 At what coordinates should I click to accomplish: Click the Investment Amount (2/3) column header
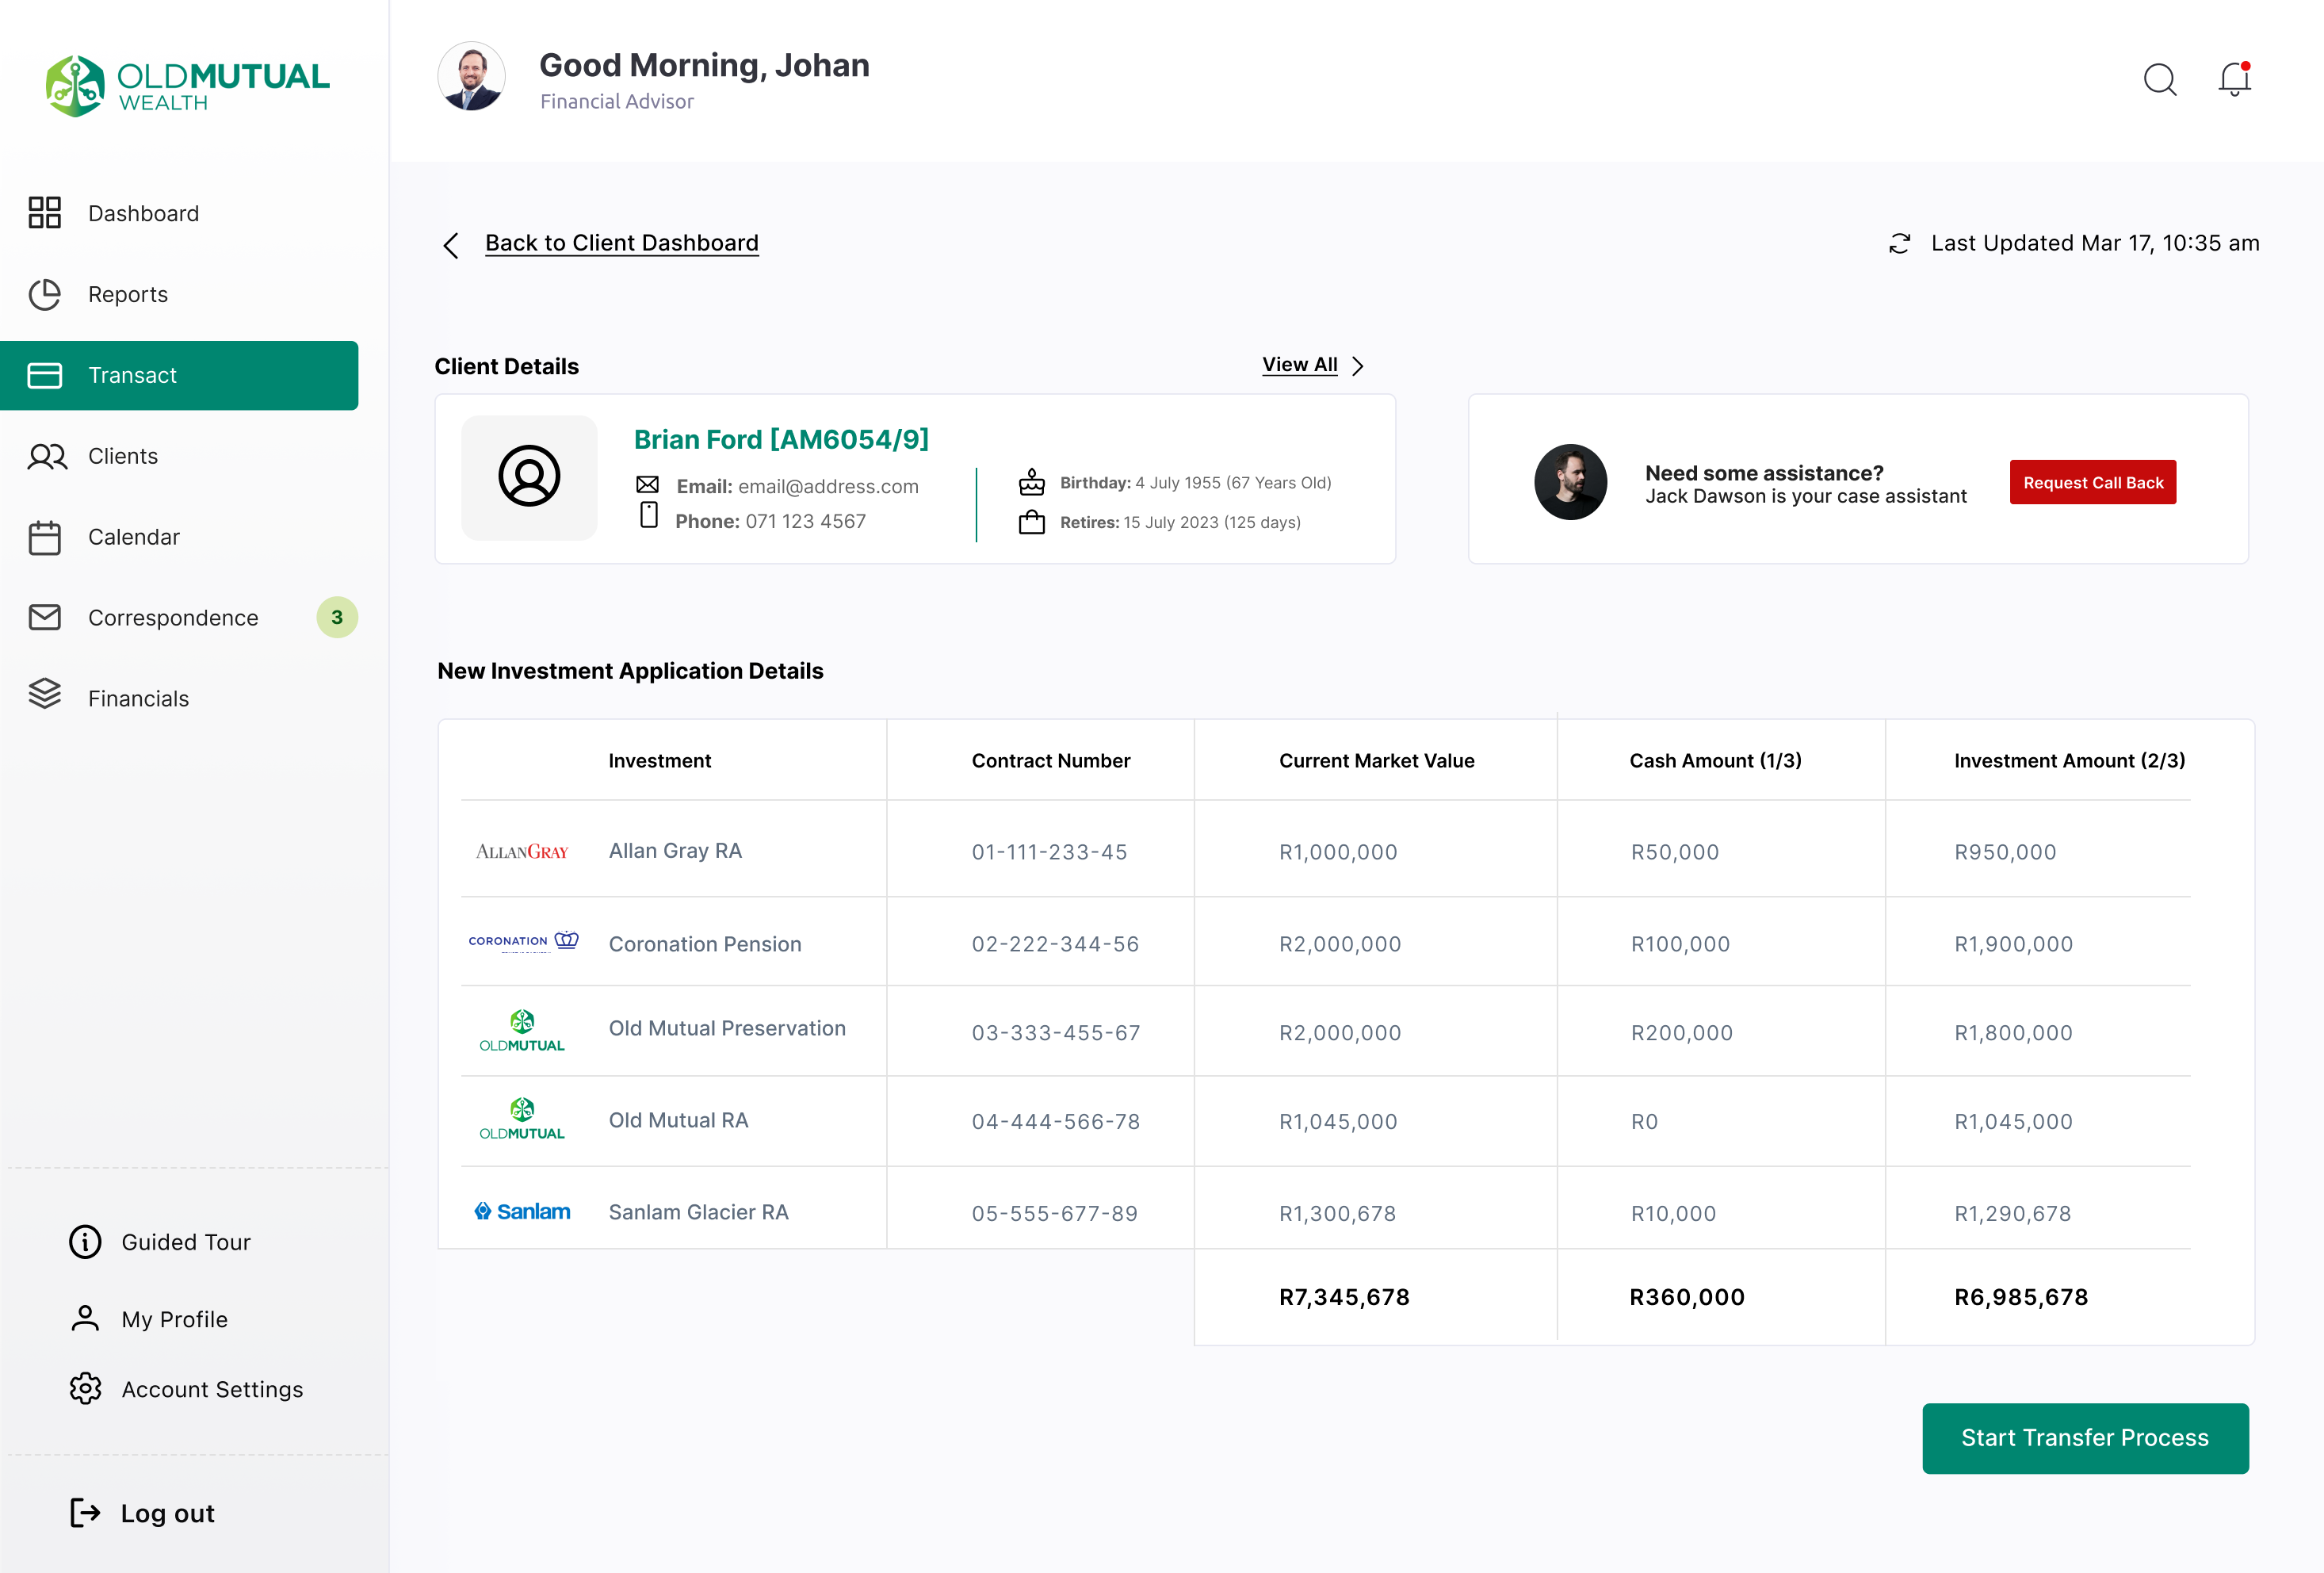[2069, 760]
